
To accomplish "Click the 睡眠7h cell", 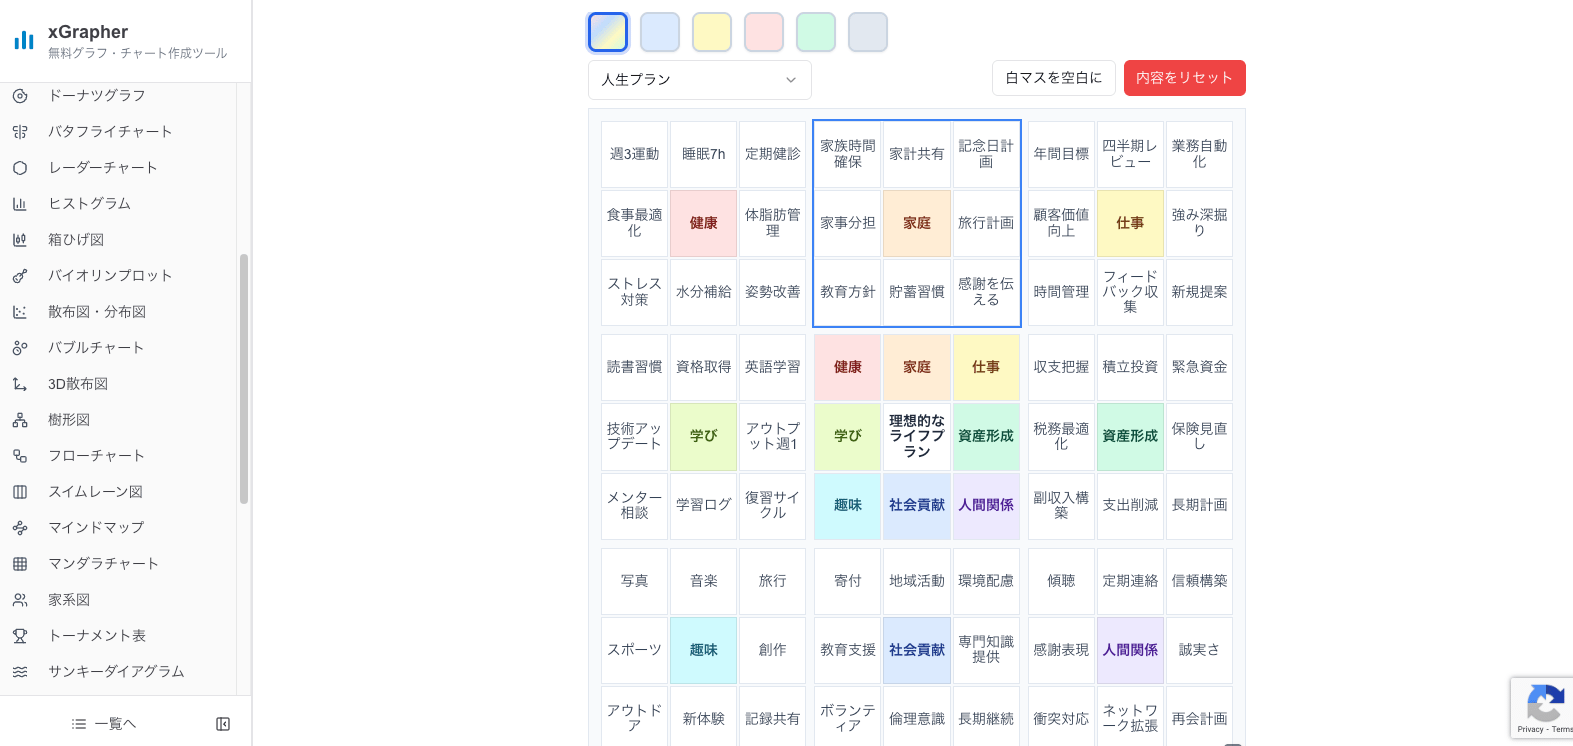I will point(704,154).
